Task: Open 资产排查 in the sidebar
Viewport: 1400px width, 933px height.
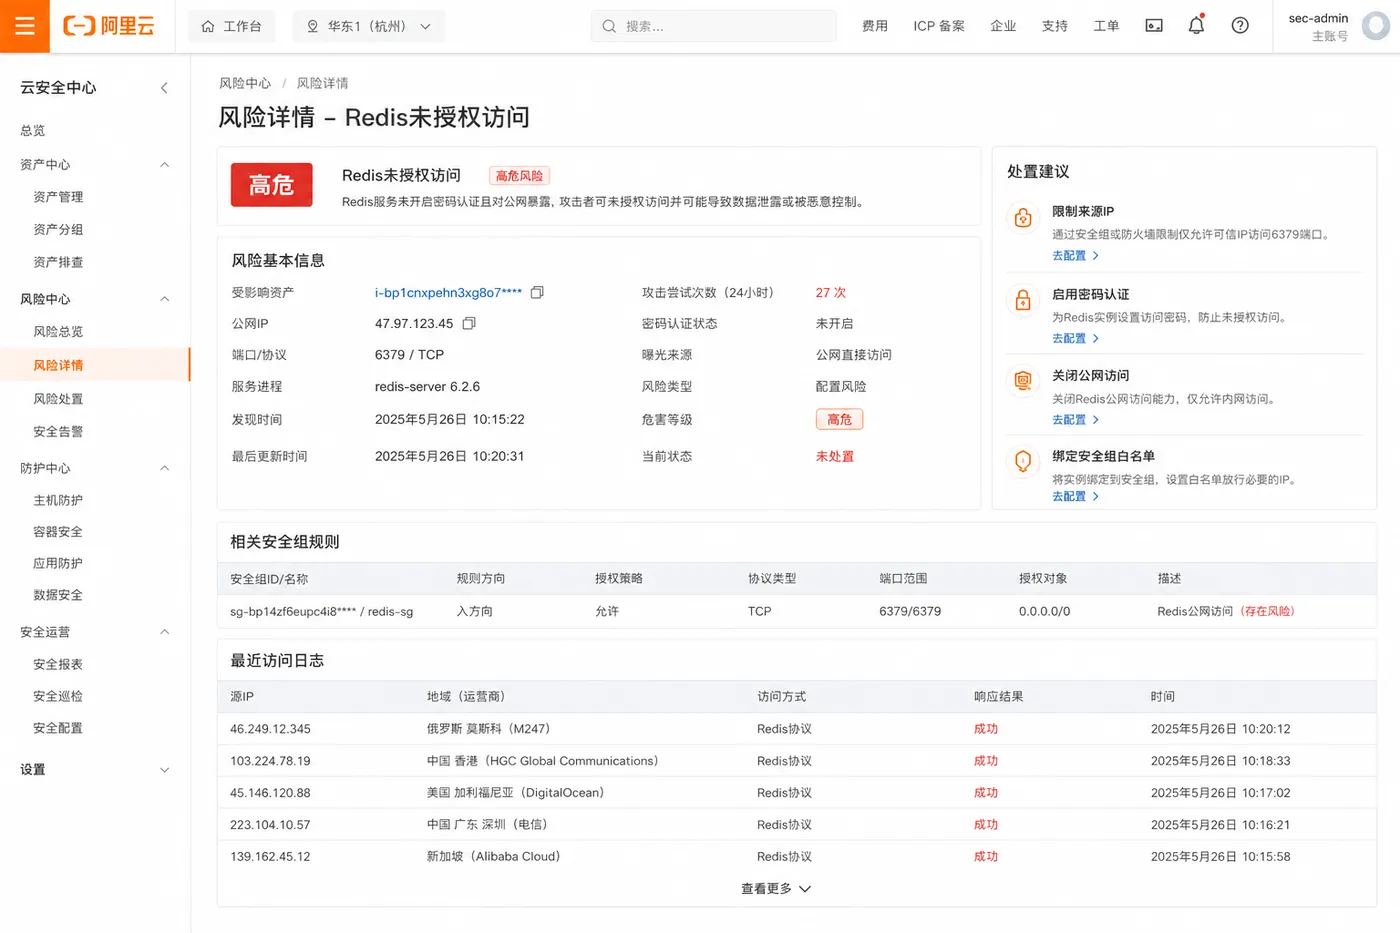Action: click(x=58, y=262)
